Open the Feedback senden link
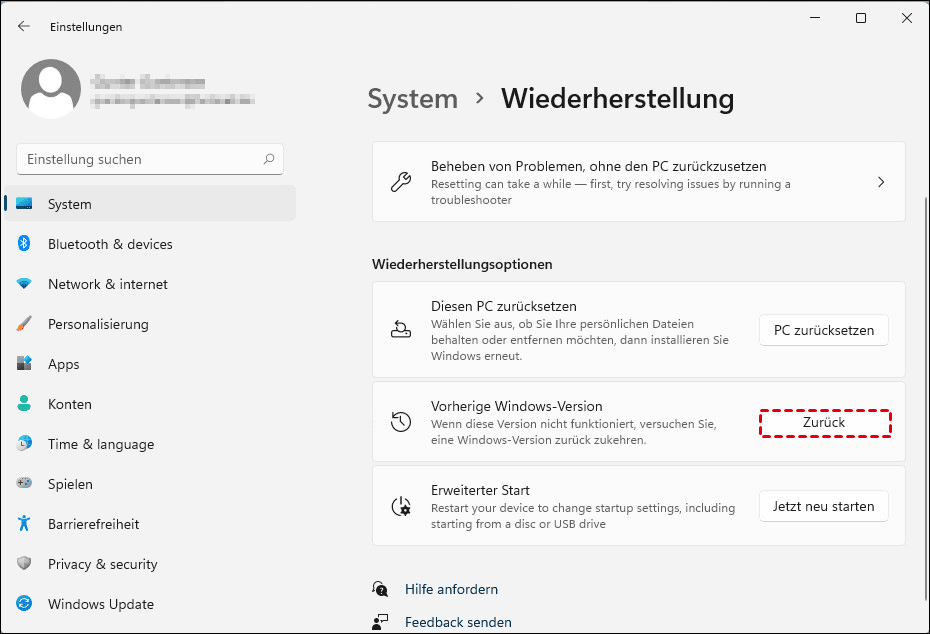 coord(458,622)
